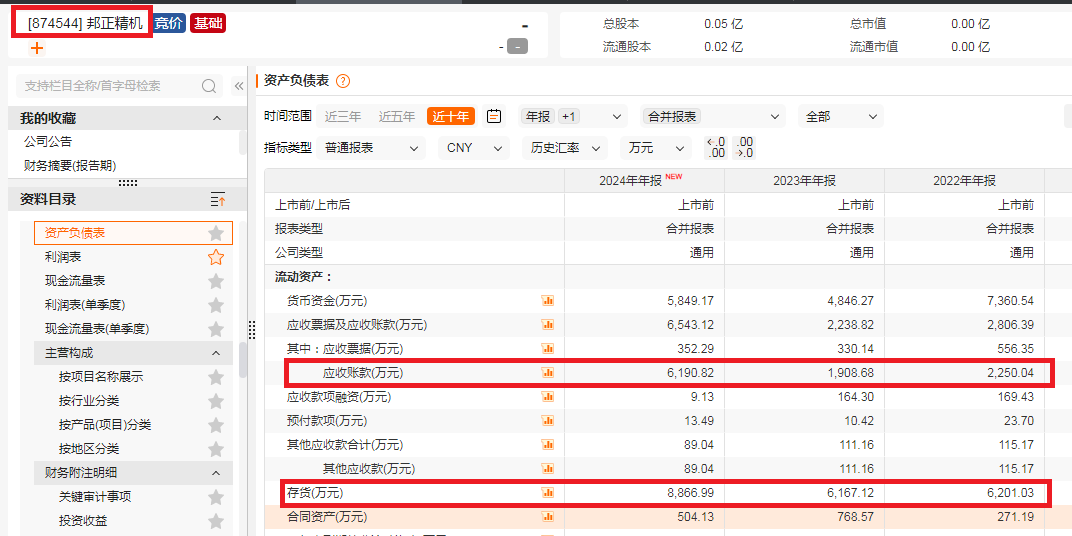Select 近三年 time range
Image resolution: width=1072 pixels, height=536 pixels.
(343, 116)
